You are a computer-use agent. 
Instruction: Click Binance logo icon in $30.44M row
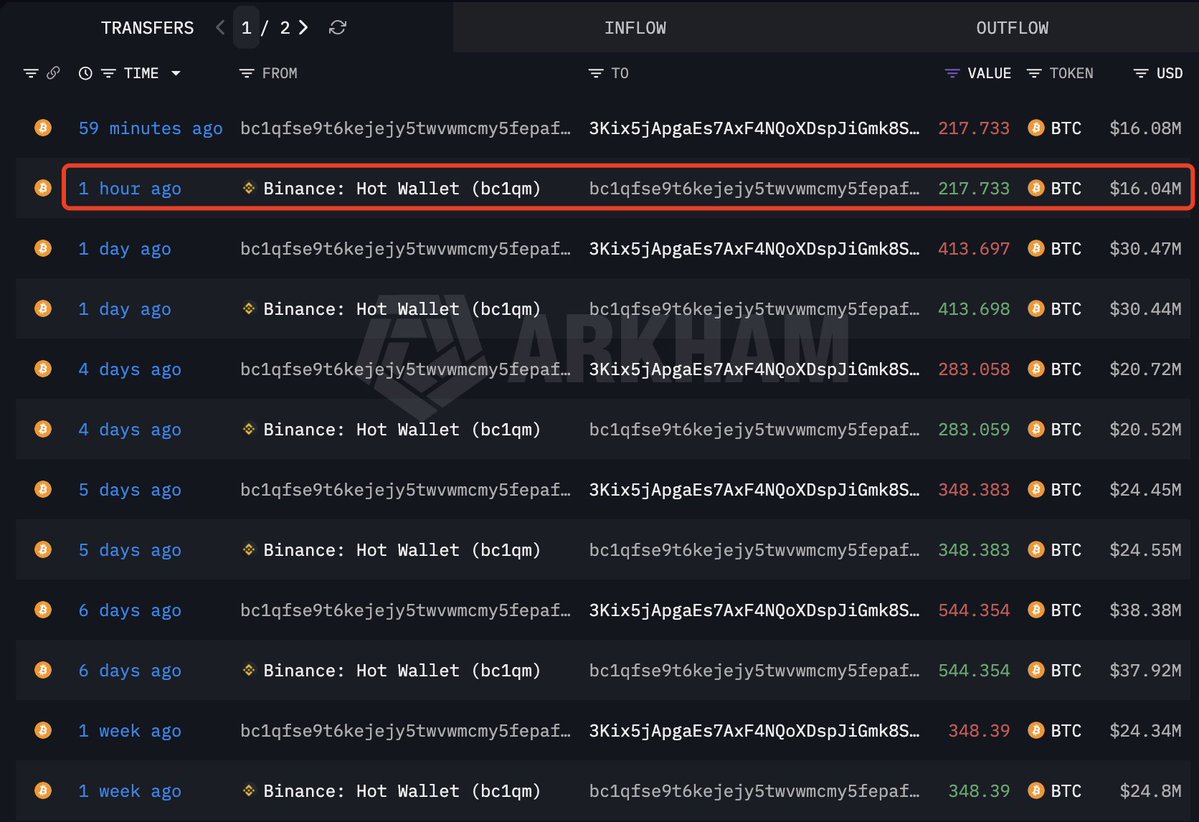249,308
